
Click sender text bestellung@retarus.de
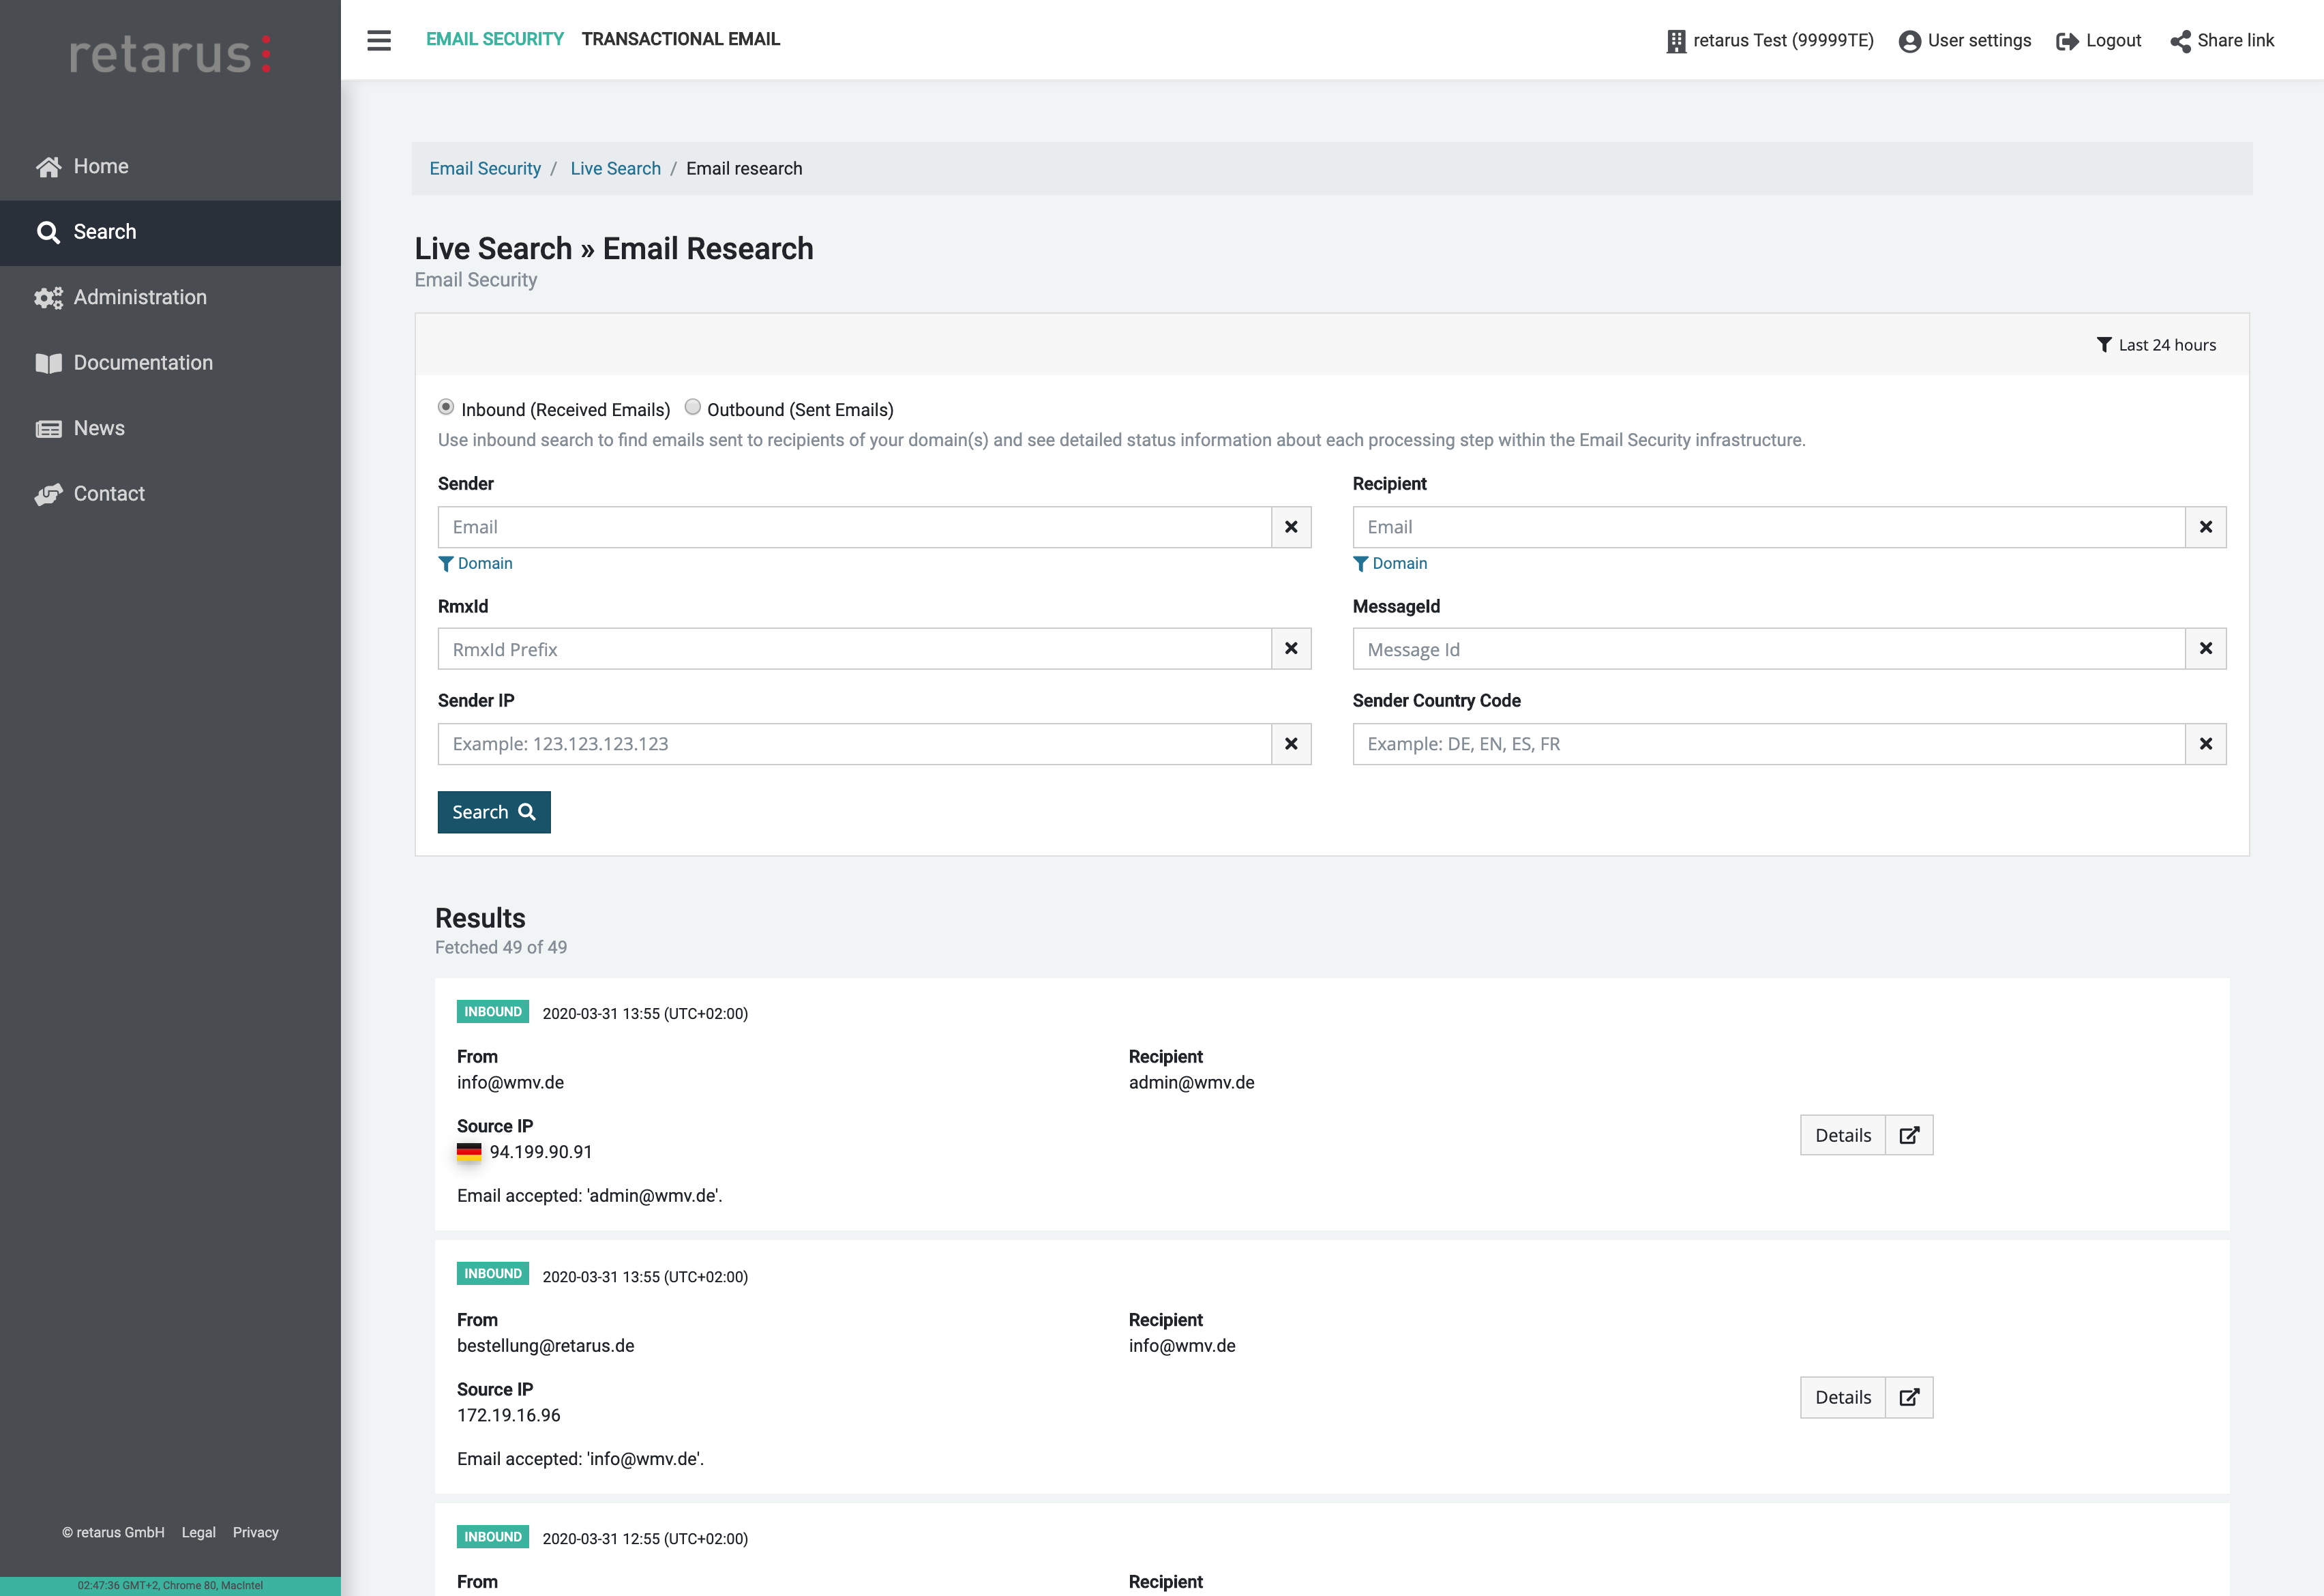(x=546, y=1346)
